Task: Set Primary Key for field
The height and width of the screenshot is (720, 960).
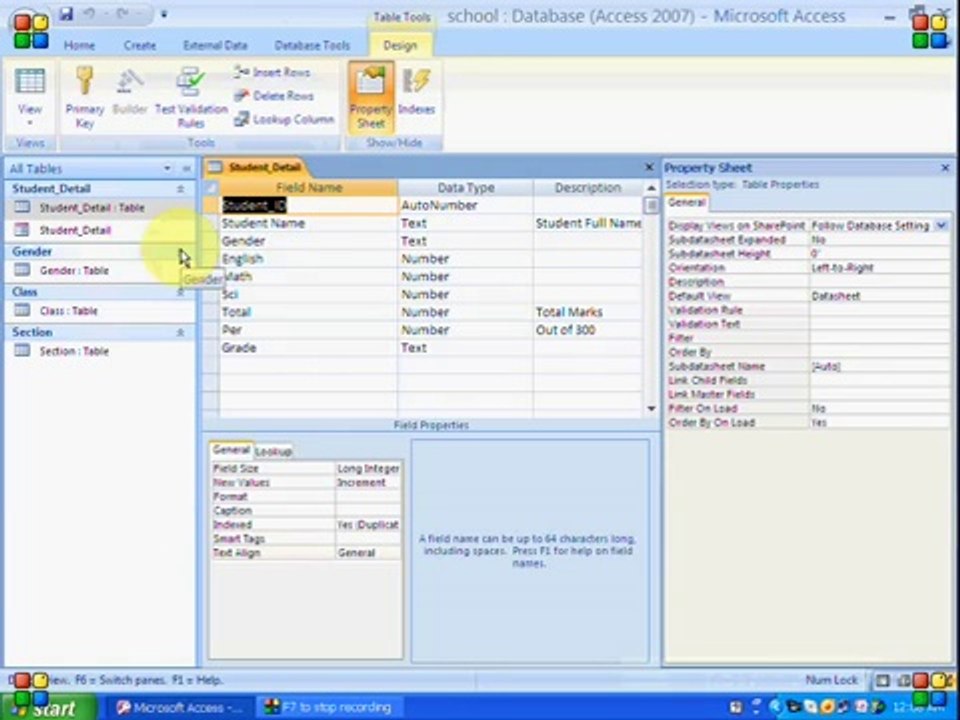Action: (x=84, y=98)
